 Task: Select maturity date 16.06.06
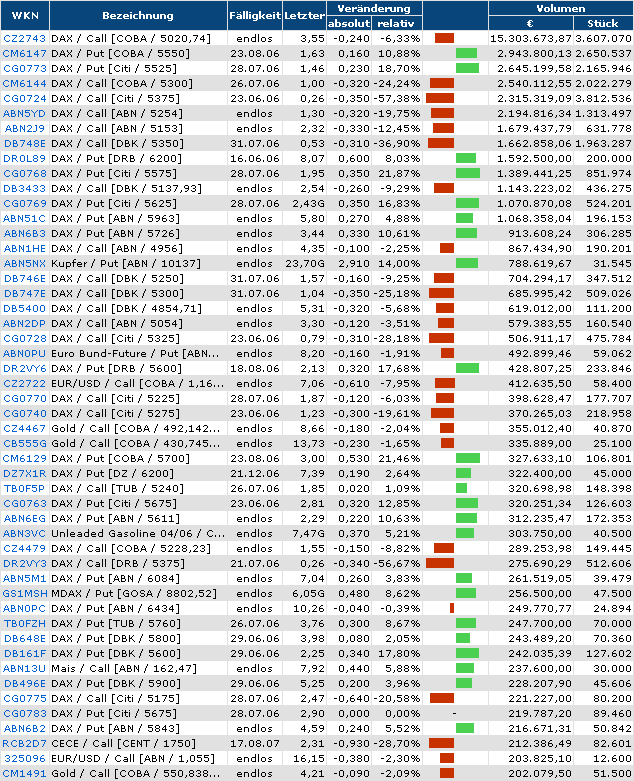[x=255, y=158]
